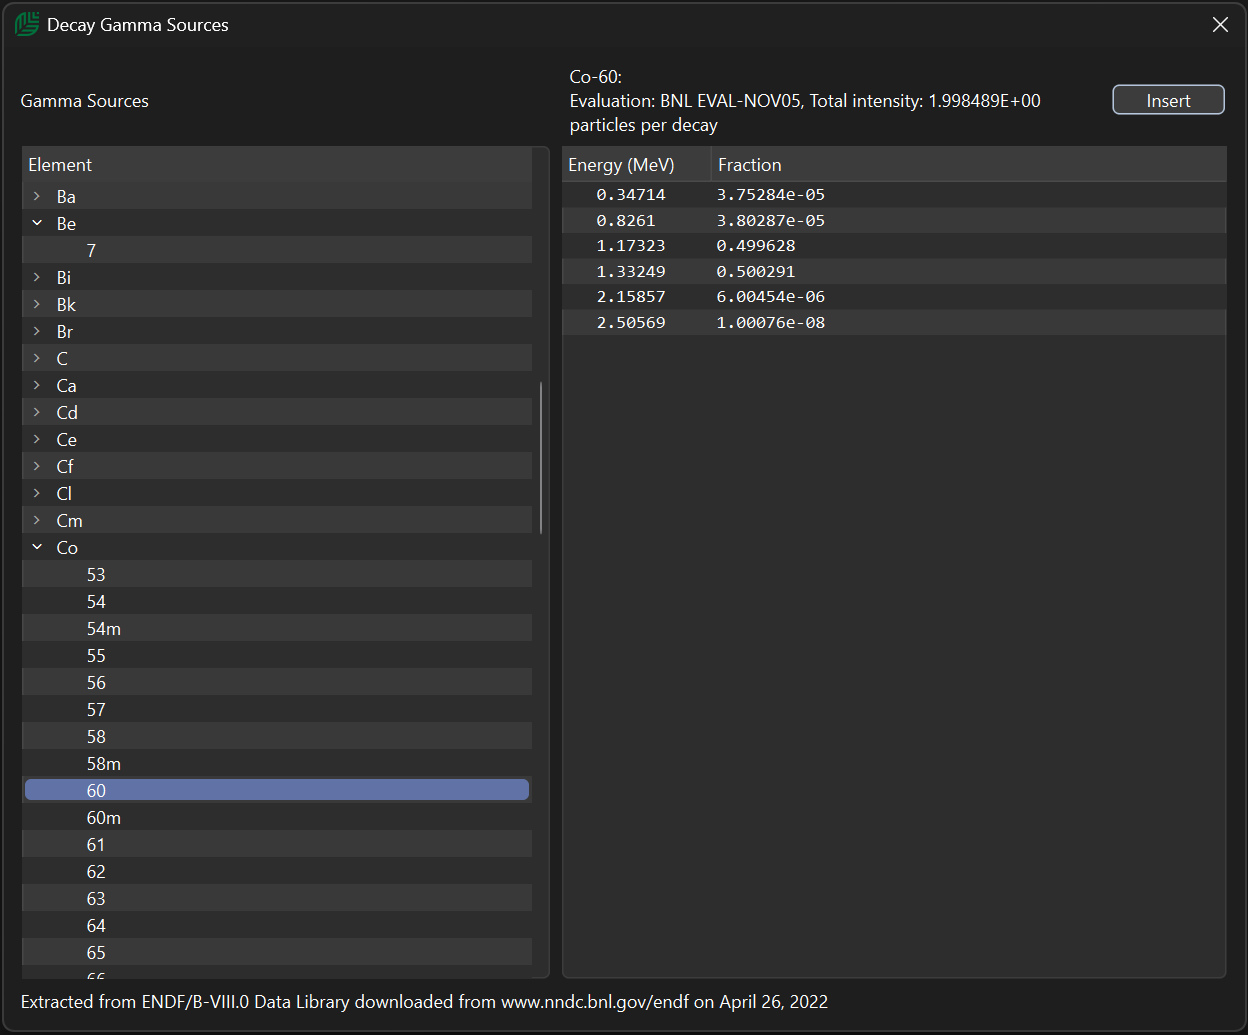
Task: Click the Ba element label
Action: point(66,196)
